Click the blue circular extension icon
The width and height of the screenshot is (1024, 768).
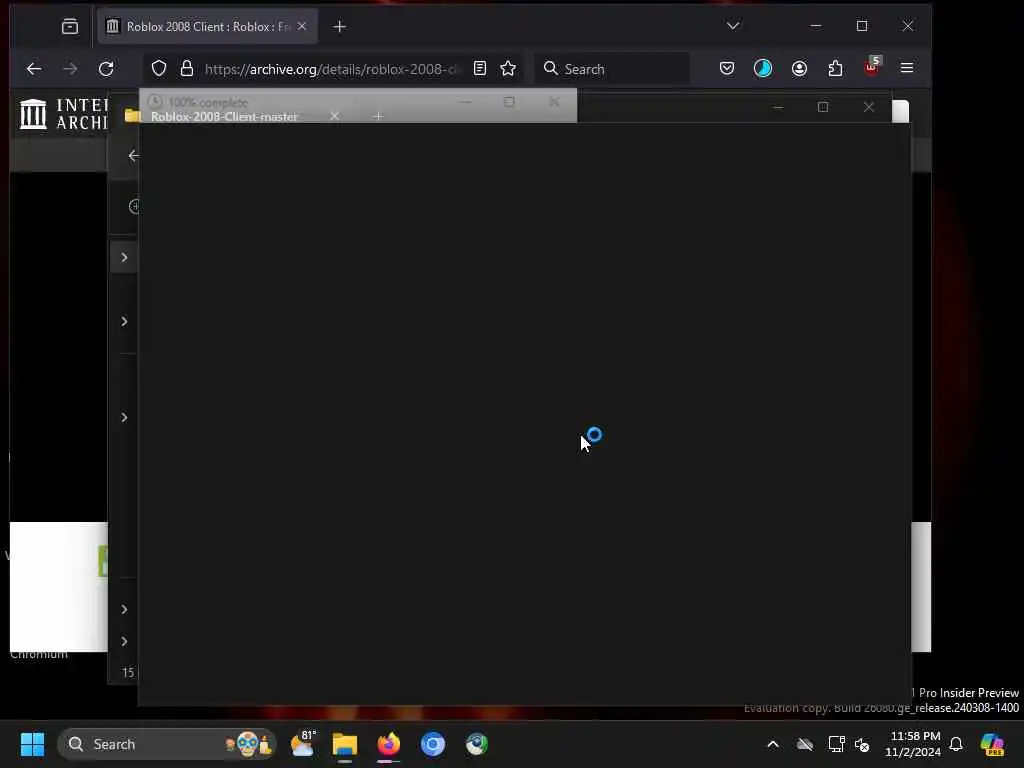763,69
